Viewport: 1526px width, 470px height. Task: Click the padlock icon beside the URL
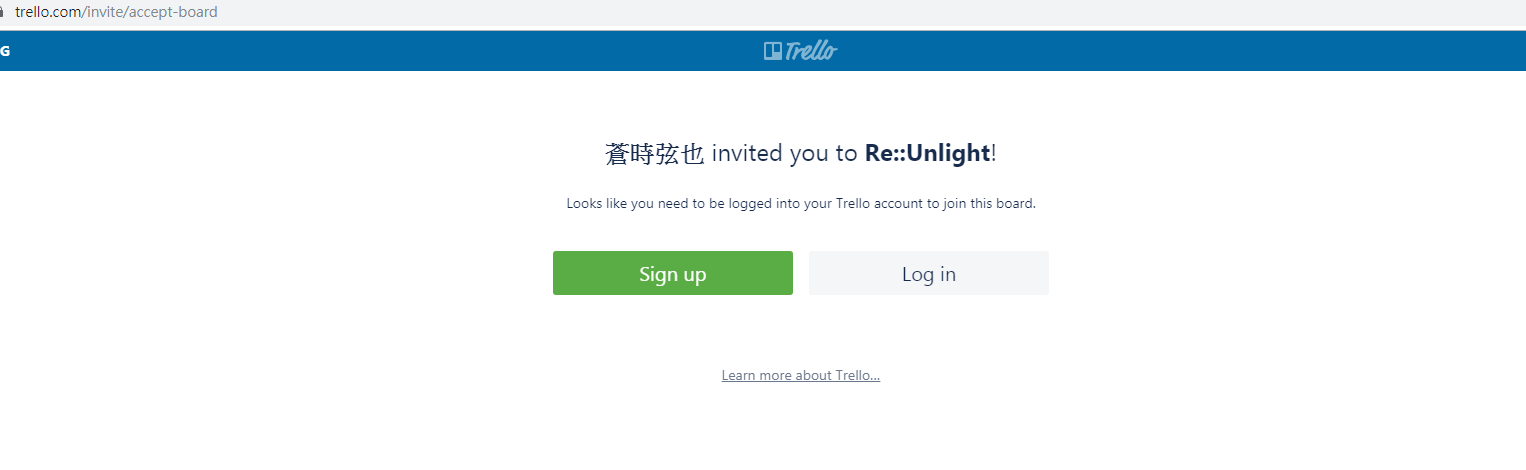click(x=2, y=13)
